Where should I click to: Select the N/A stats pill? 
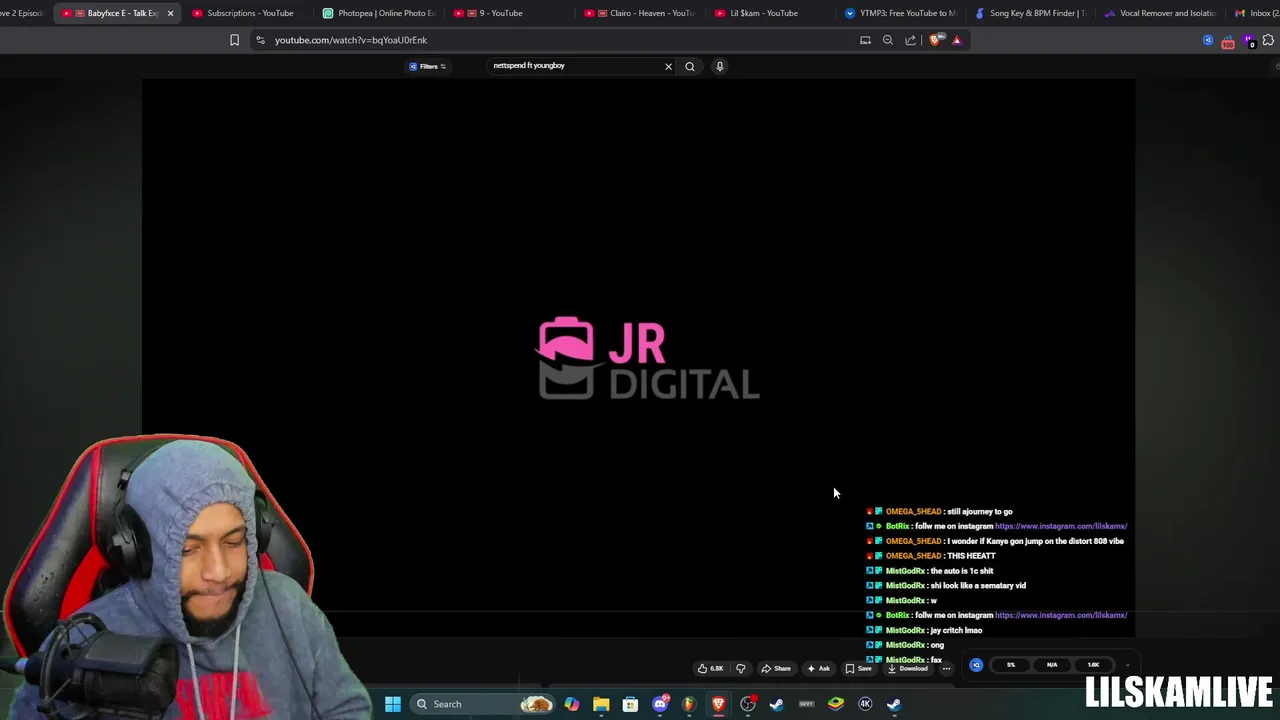tap(1052, 665)
